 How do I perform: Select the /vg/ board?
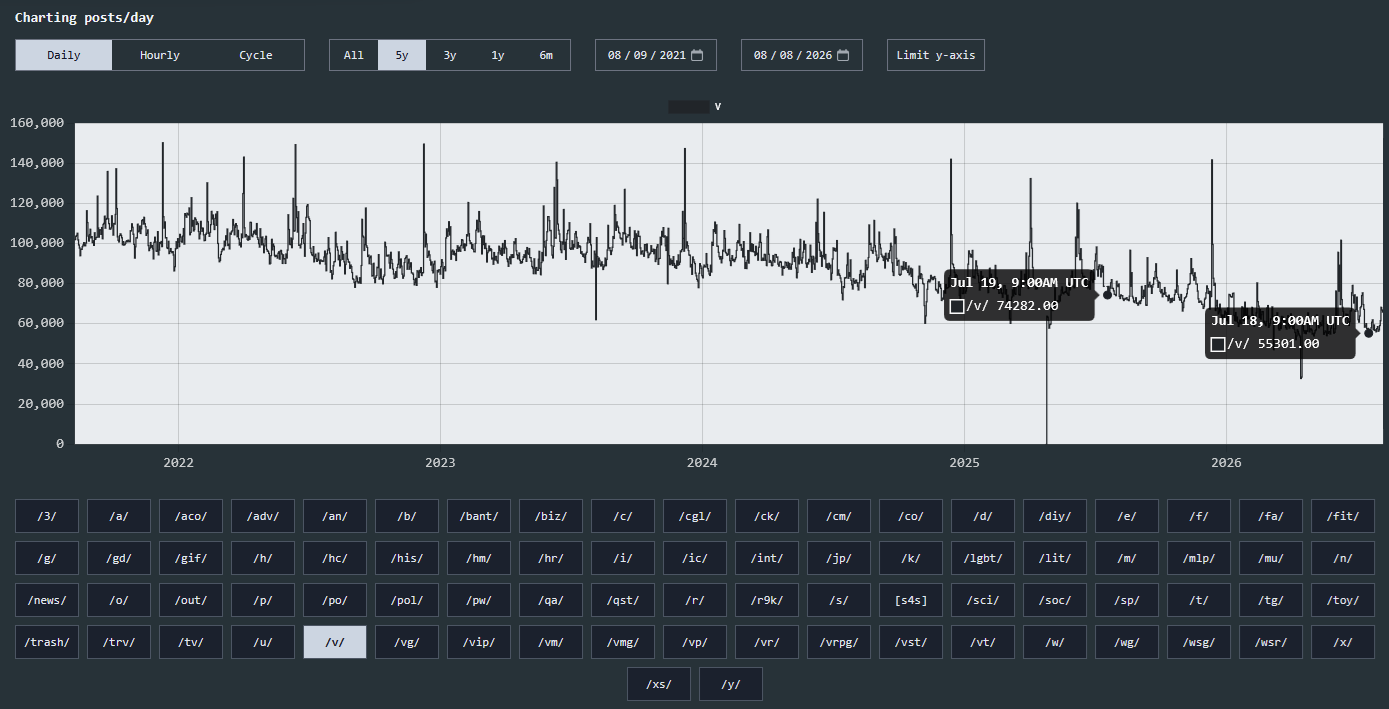tap(407, 642)
